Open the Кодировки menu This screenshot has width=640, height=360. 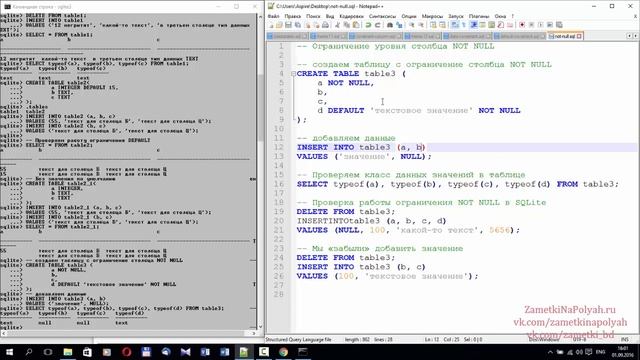tap(351, 16)
